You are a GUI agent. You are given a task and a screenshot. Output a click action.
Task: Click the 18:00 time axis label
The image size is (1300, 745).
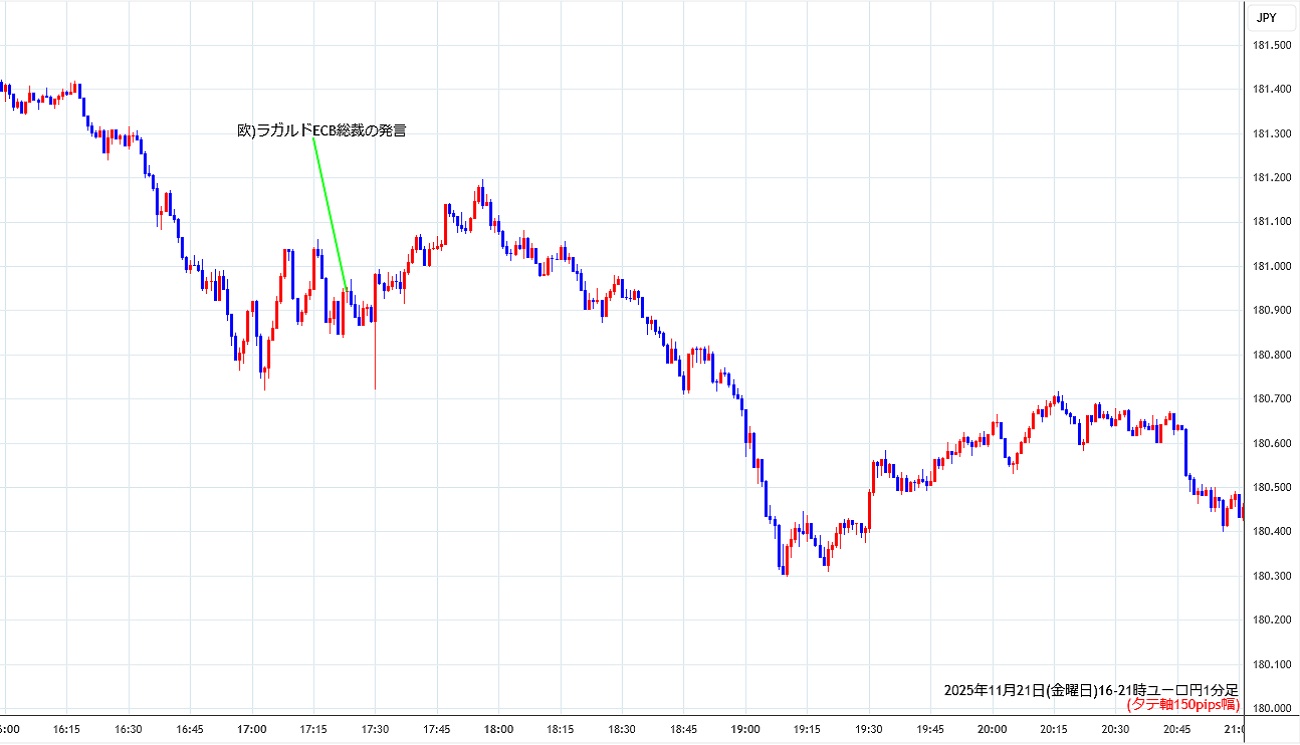click(x=498, y=729)
